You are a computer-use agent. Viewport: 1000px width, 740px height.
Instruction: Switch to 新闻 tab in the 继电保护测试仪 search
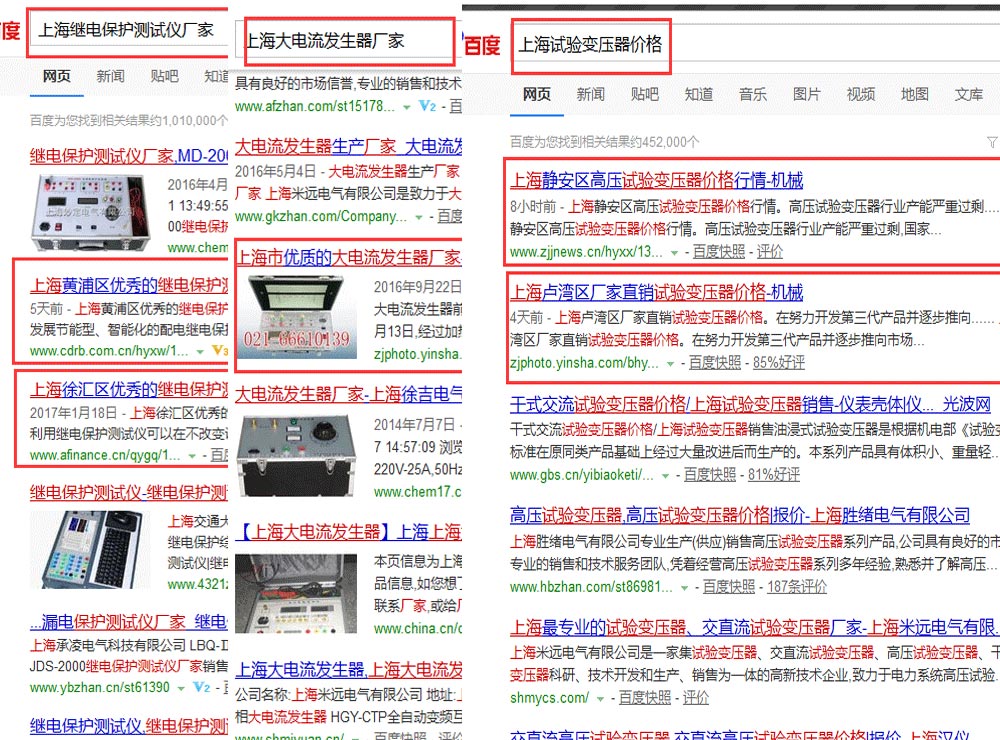point(110,76)
